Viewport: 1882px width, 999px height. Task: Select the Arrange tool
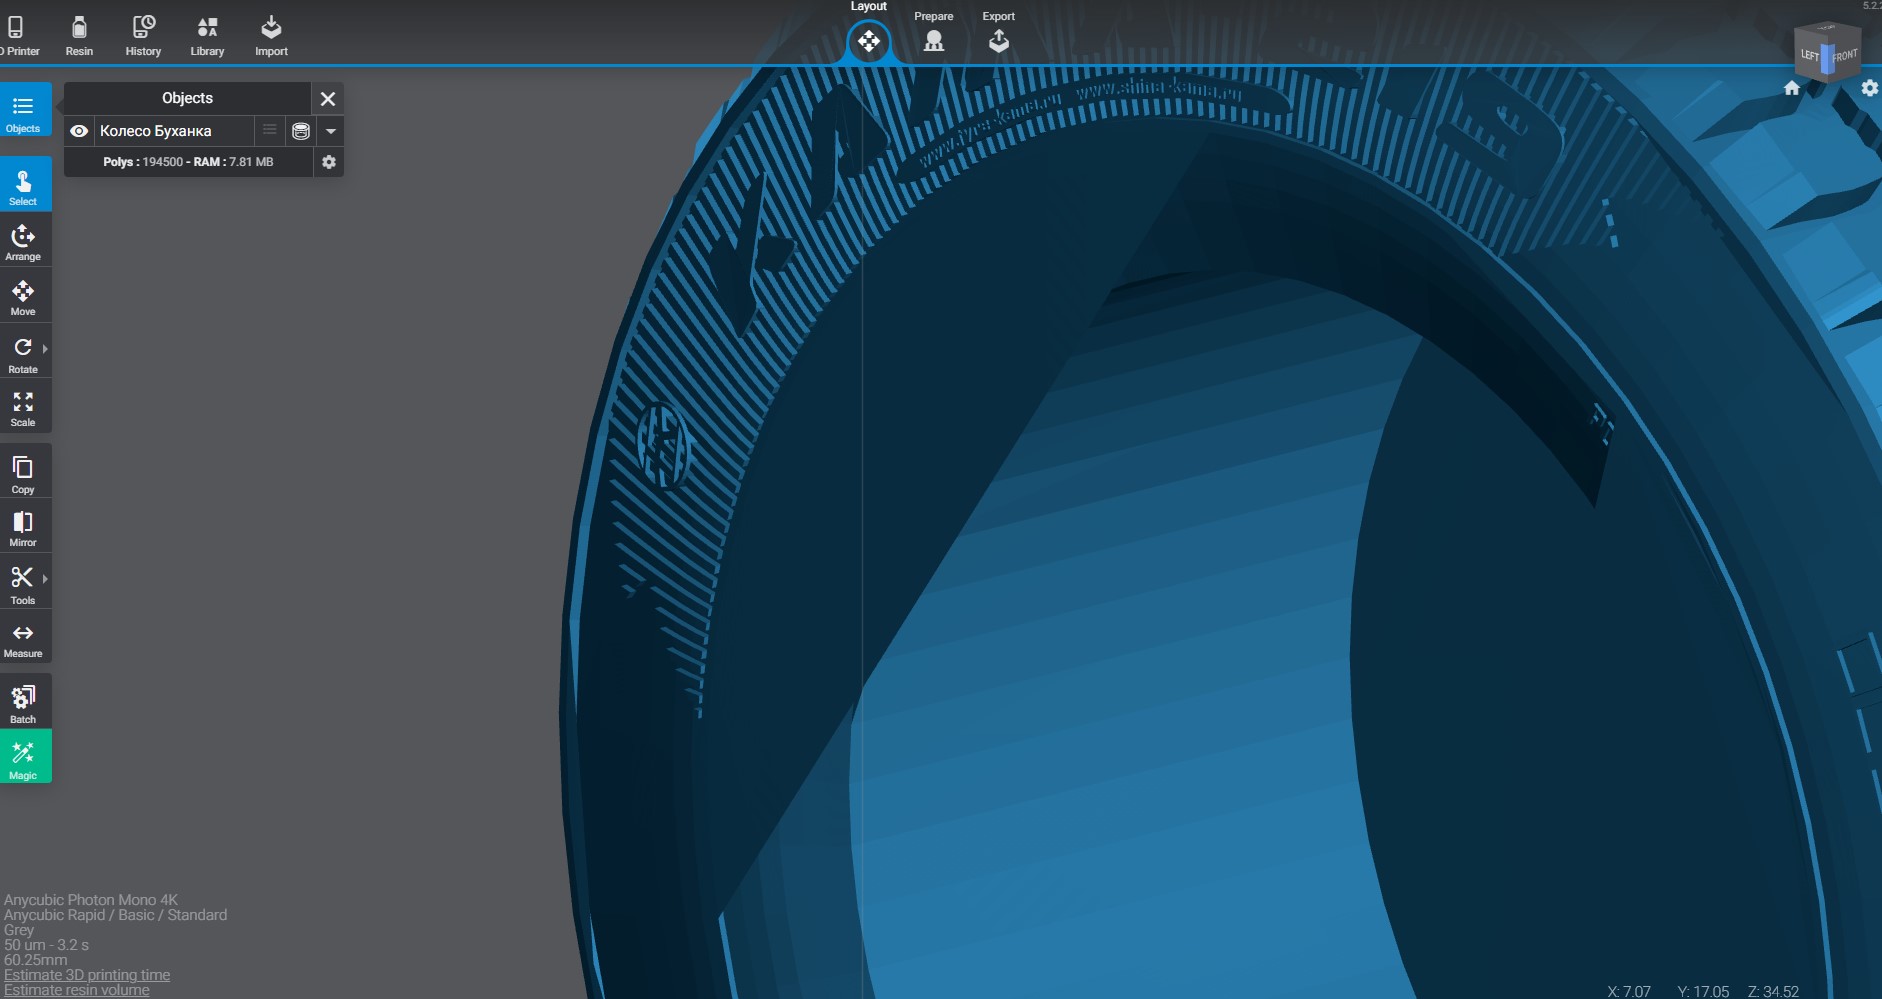coord(23,242)
